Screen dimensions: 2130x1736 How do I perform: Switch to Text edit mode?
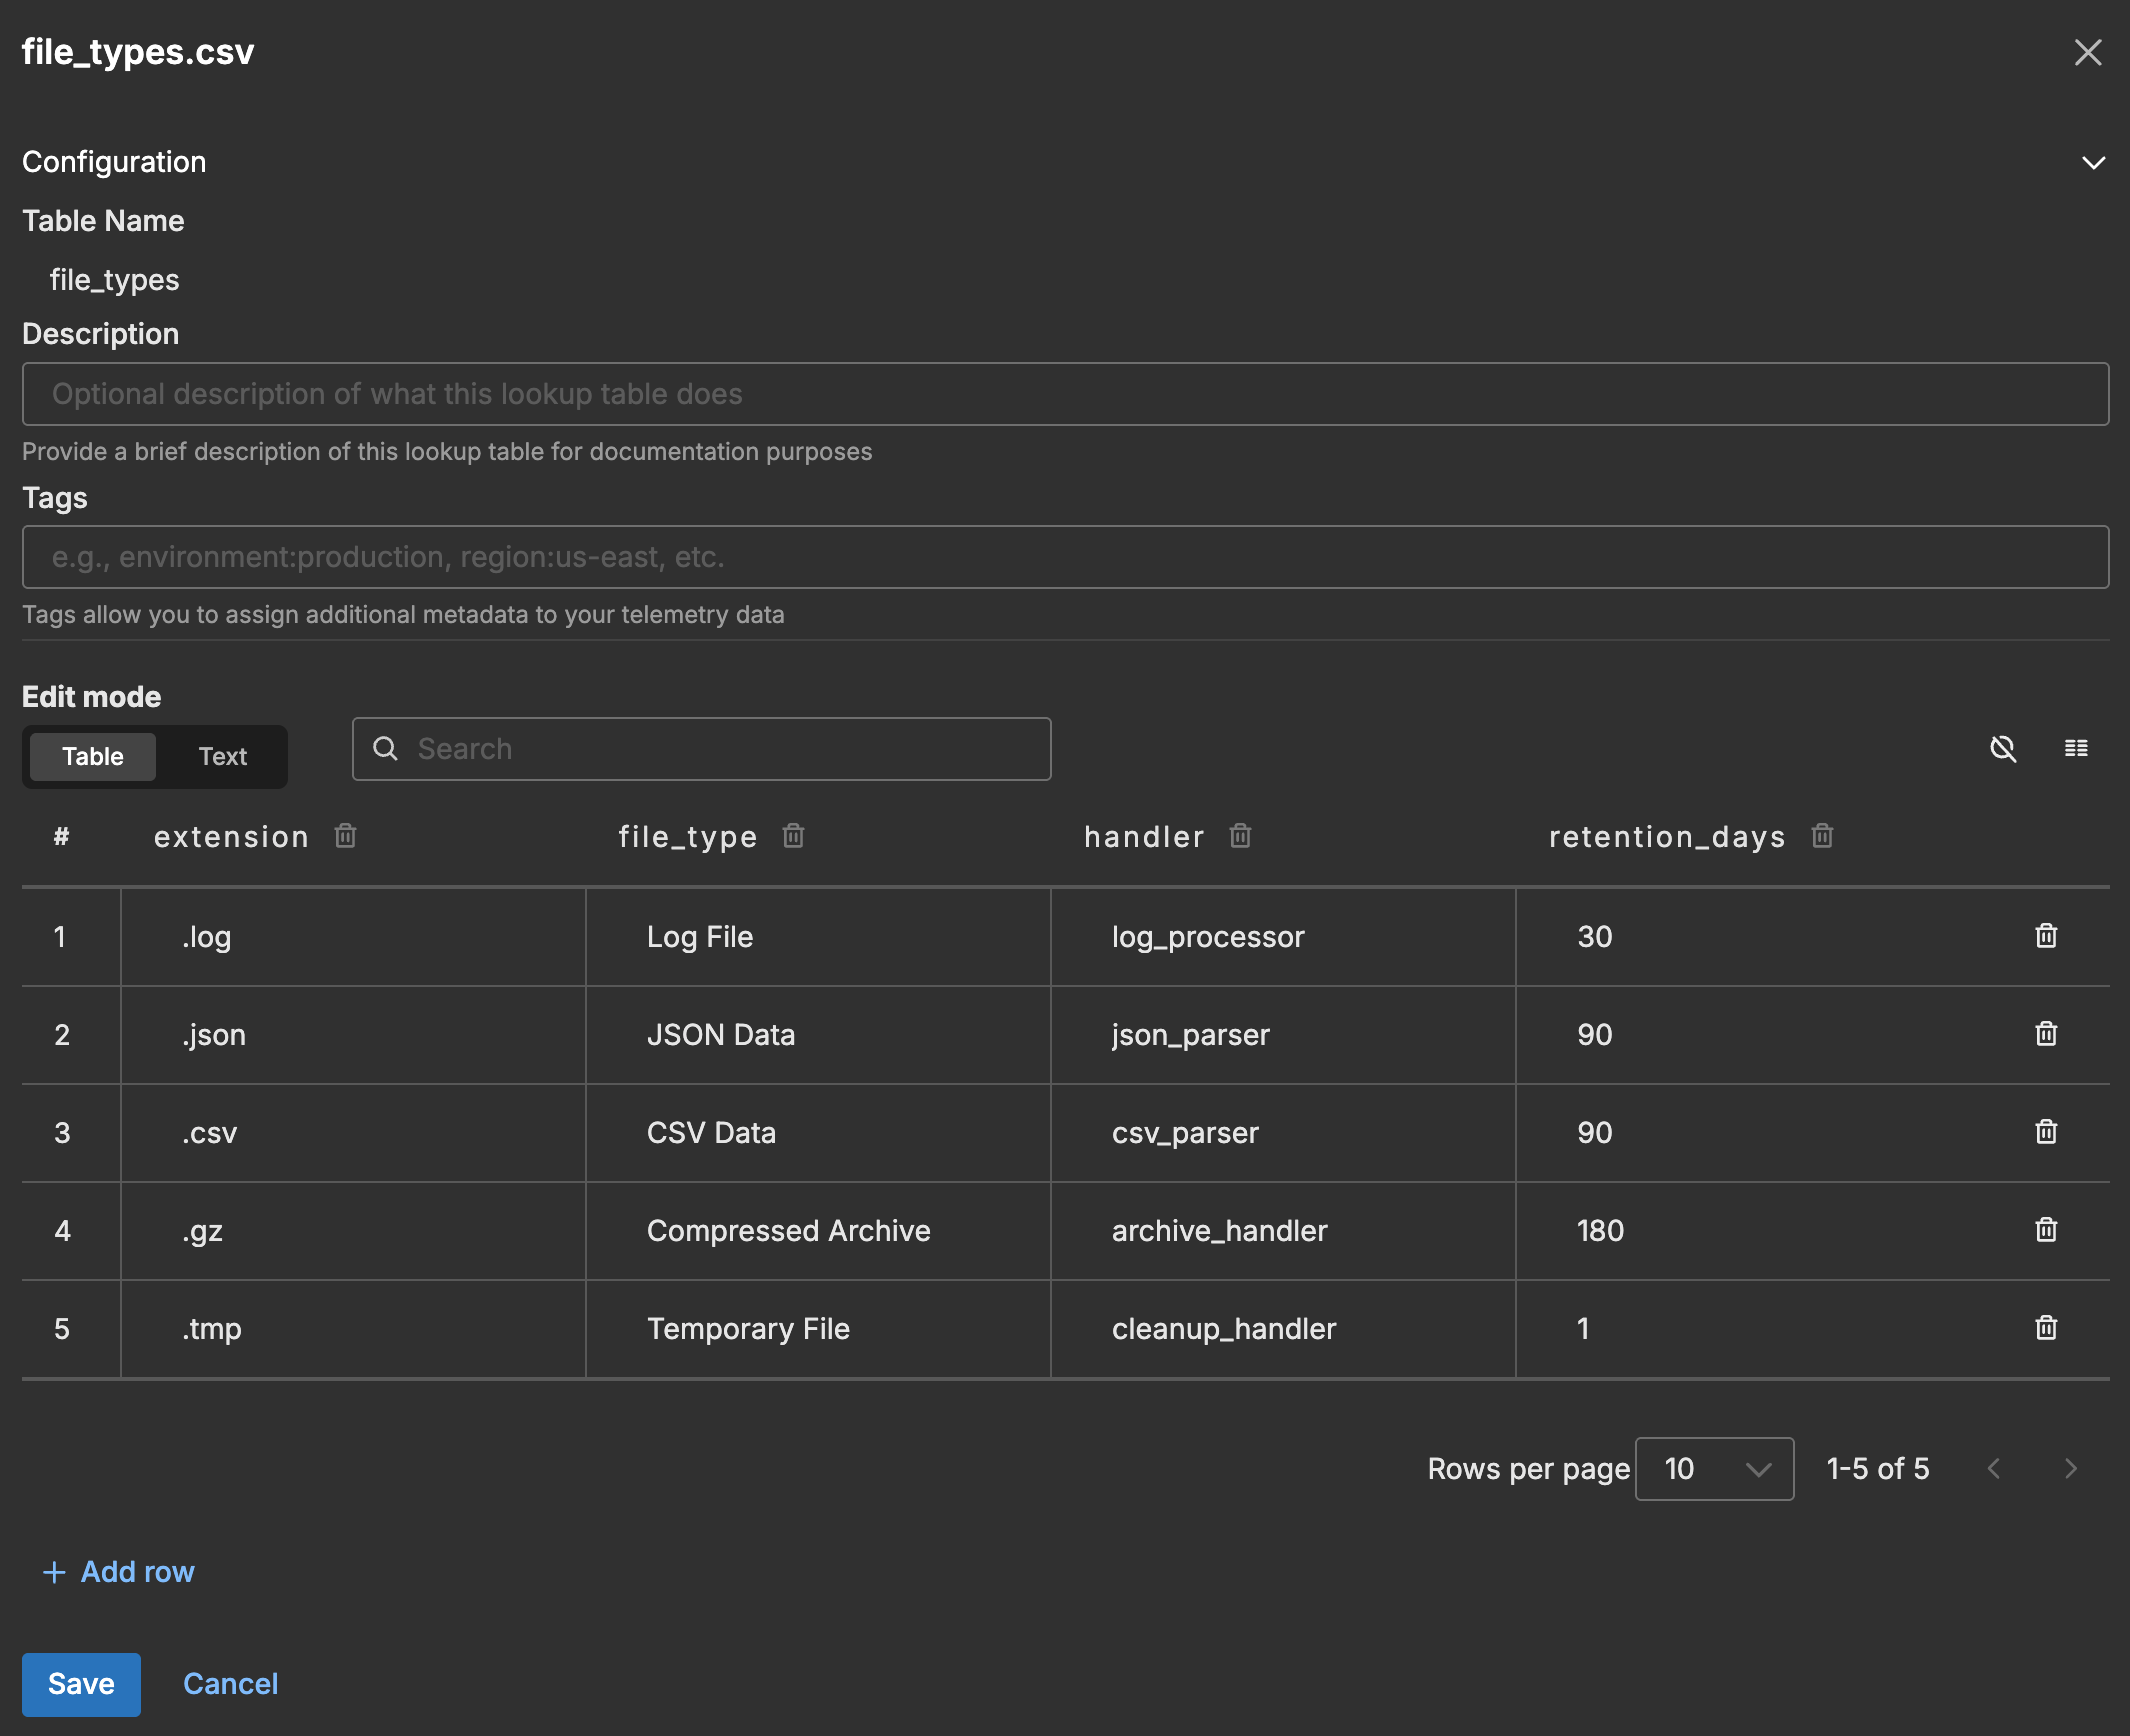pyautogui.click(x=222, y=756)
